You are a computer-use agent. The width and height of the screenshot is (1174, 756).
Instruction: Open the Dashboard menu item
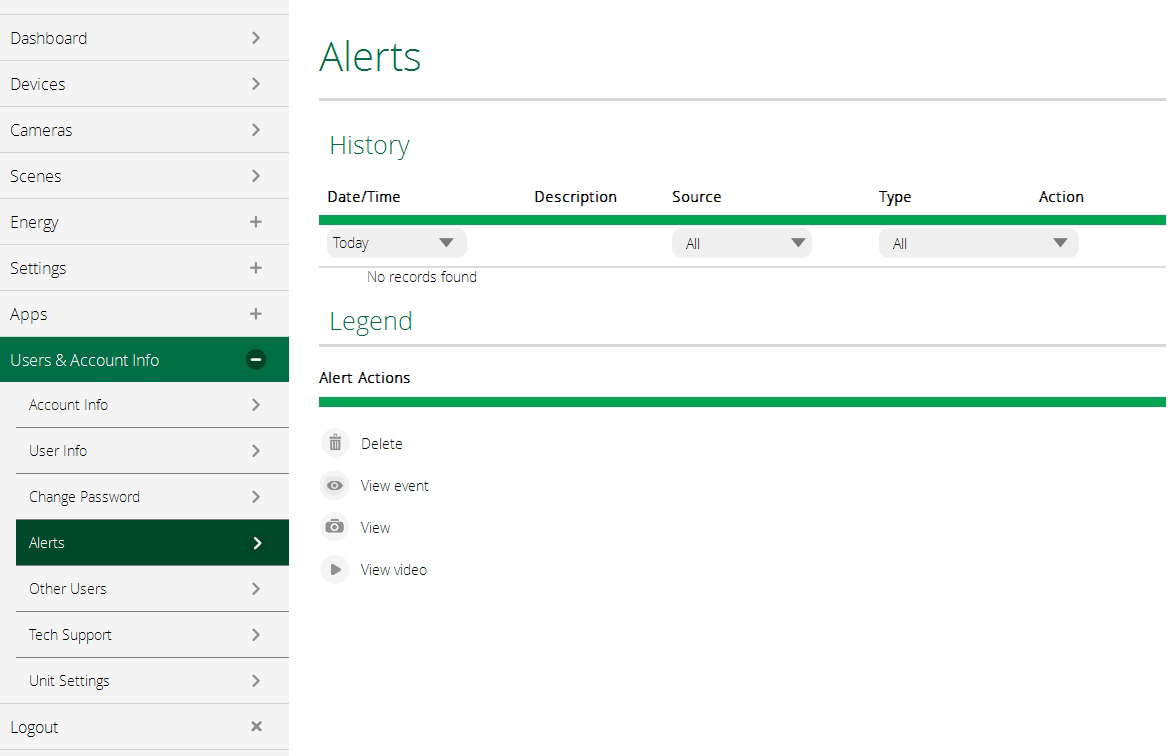[49, 38]
